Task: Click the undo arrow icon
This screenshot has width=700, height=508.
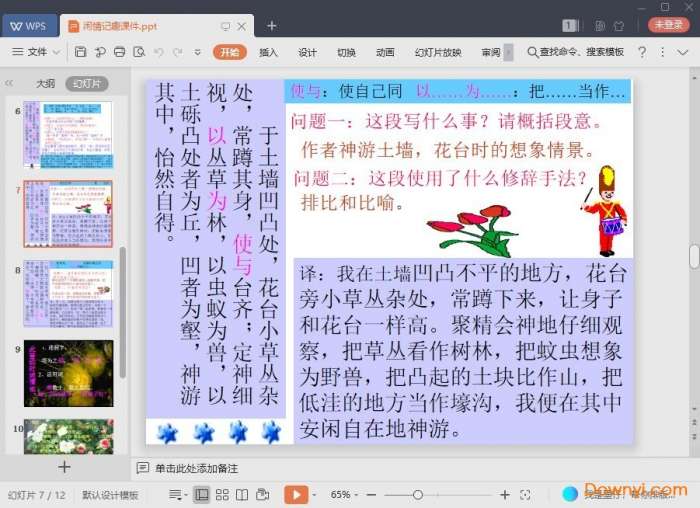Action: [x=159, y=52]
